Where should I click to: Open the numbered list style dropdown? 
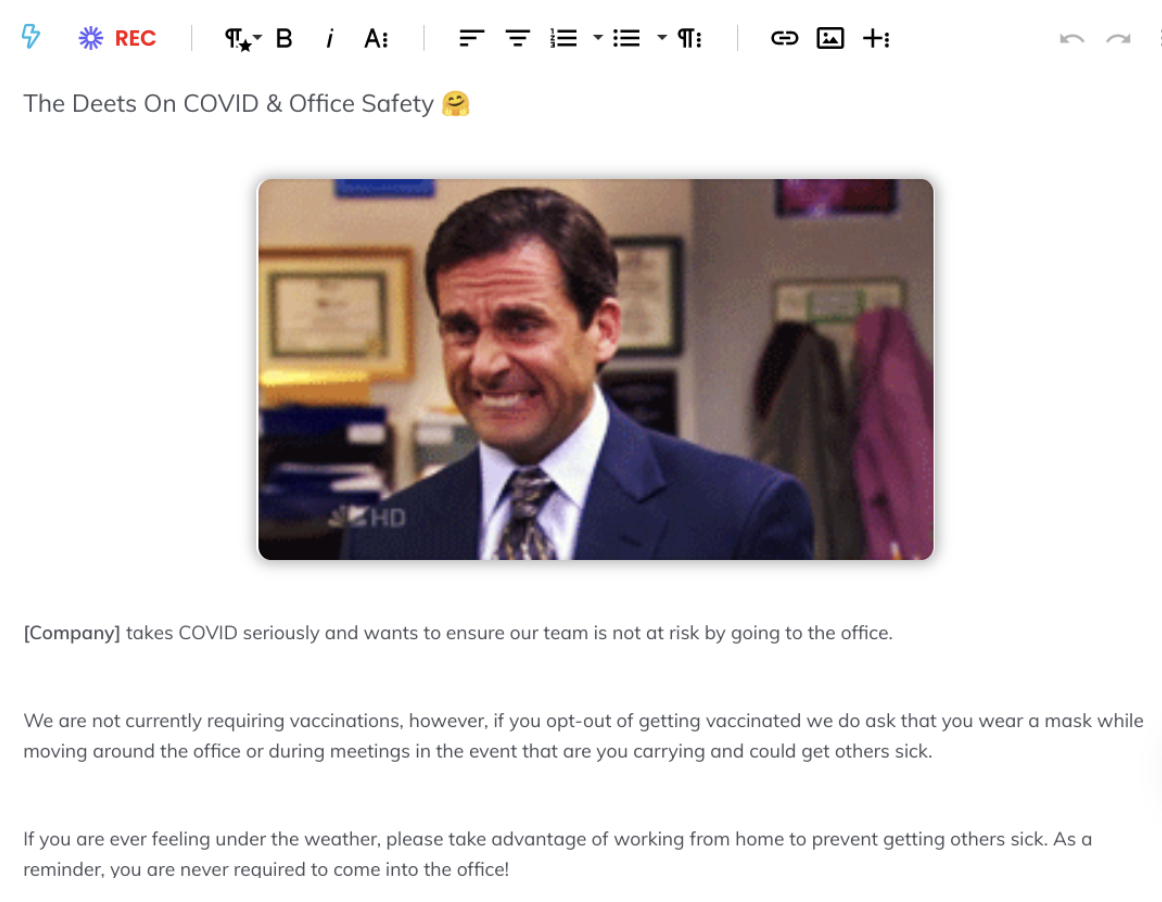pyautogui.click(x=597, y=38)
